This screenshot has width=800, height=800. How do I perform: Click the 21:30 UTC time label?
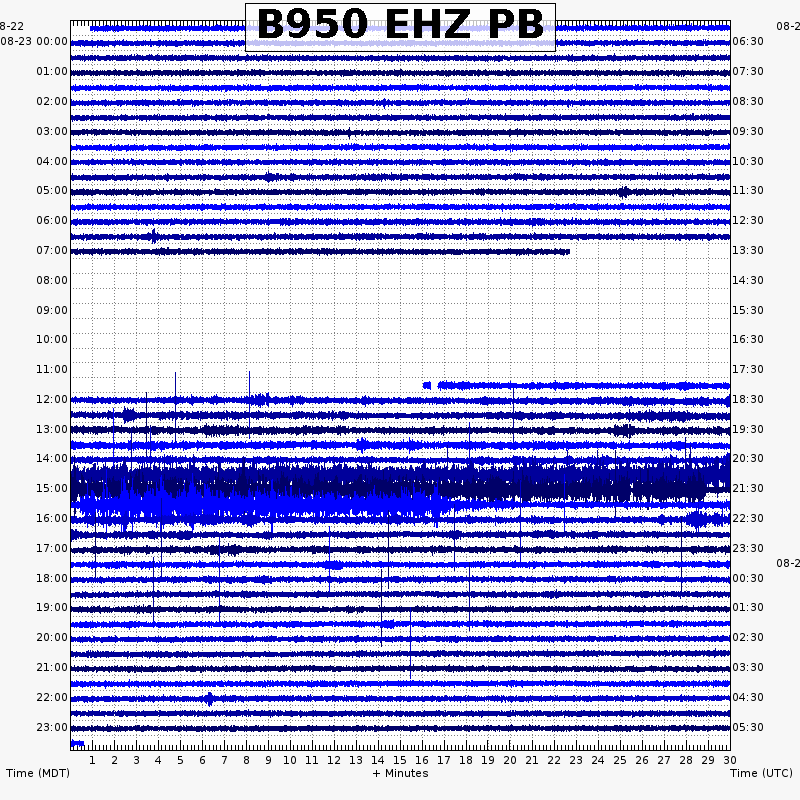[748, 488]
